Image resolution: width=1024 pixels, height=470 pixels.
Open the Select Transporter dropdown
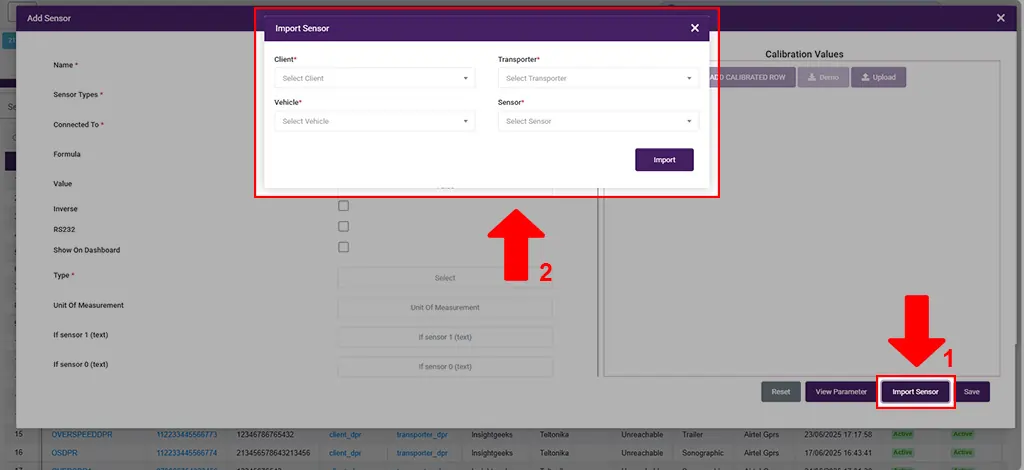click(x=598, y=78)
